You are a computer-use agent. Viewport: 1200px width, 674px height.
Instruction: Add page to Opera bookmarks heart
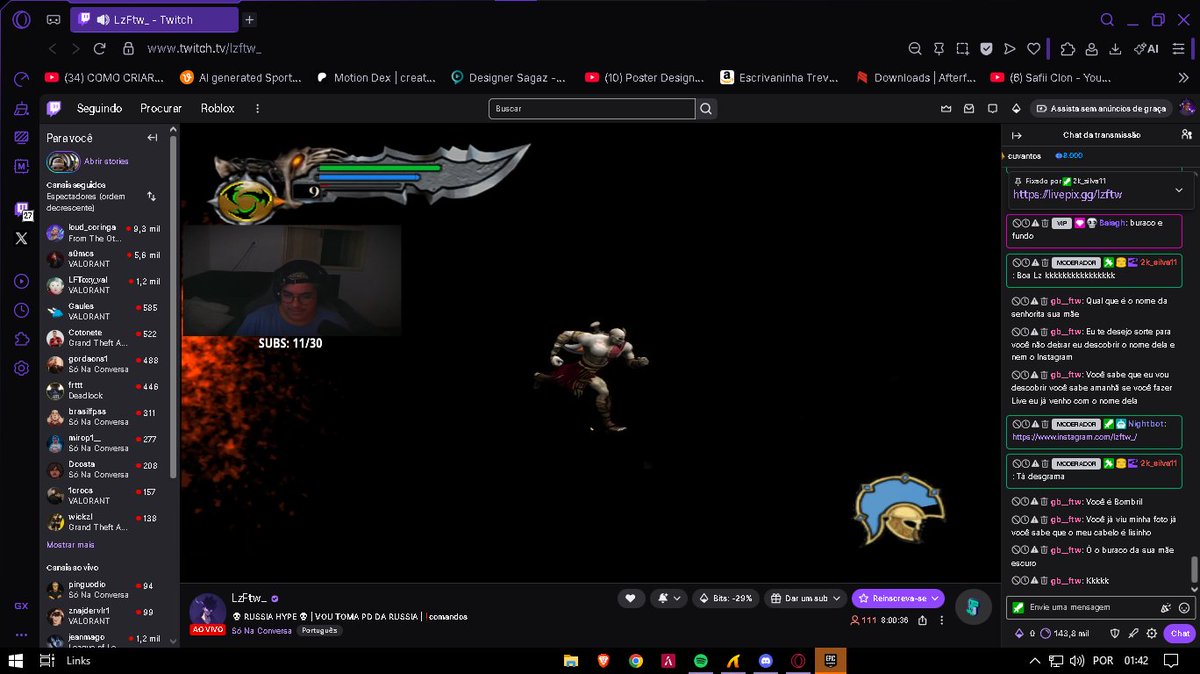tap(1034, 48)
